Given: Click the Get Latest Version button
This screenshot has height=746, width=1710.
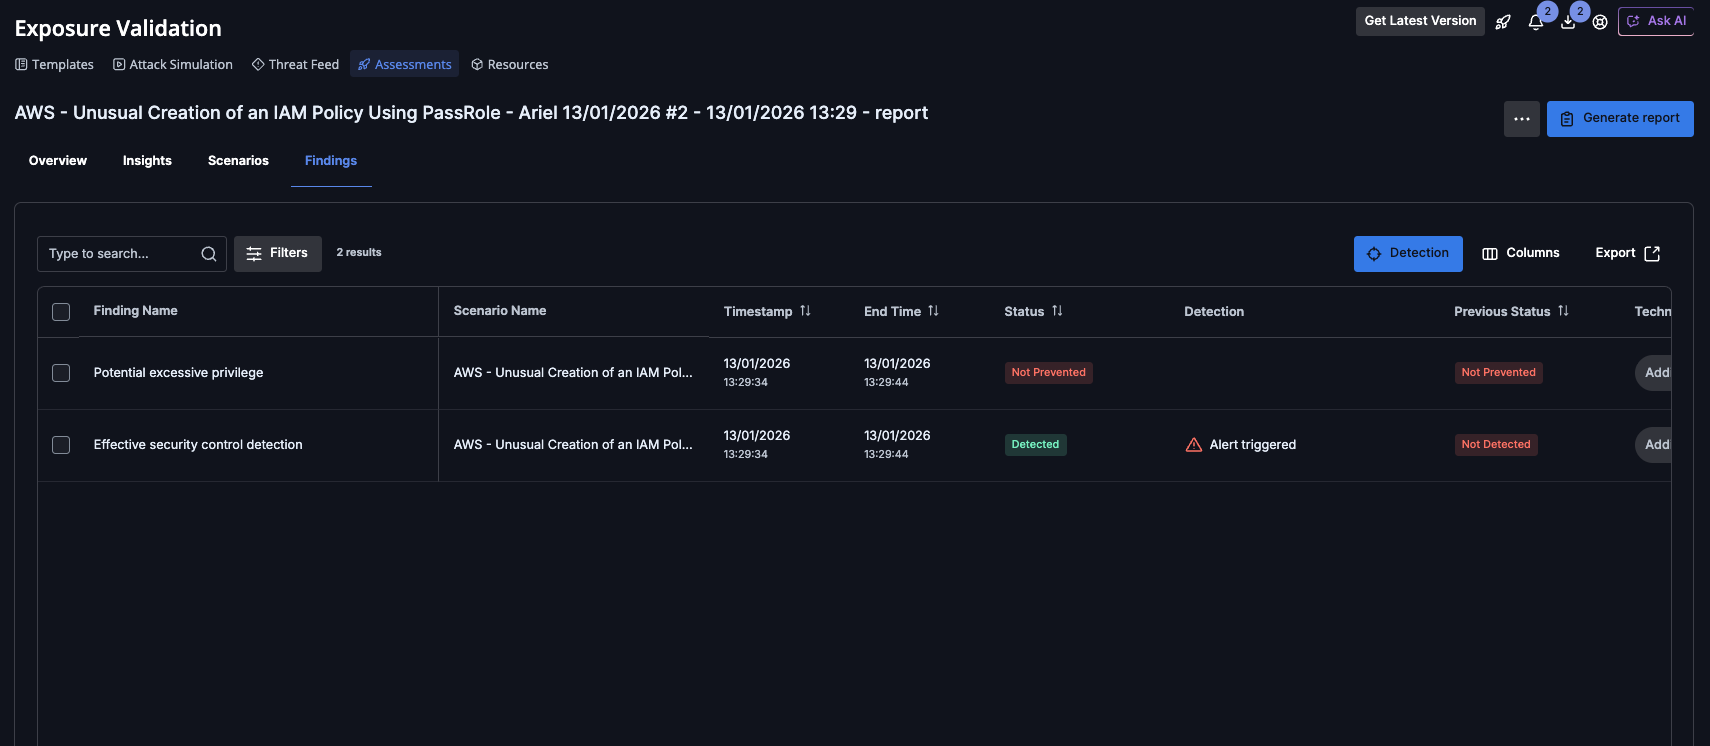Looking at the screenshot, I should point(1419,21).
